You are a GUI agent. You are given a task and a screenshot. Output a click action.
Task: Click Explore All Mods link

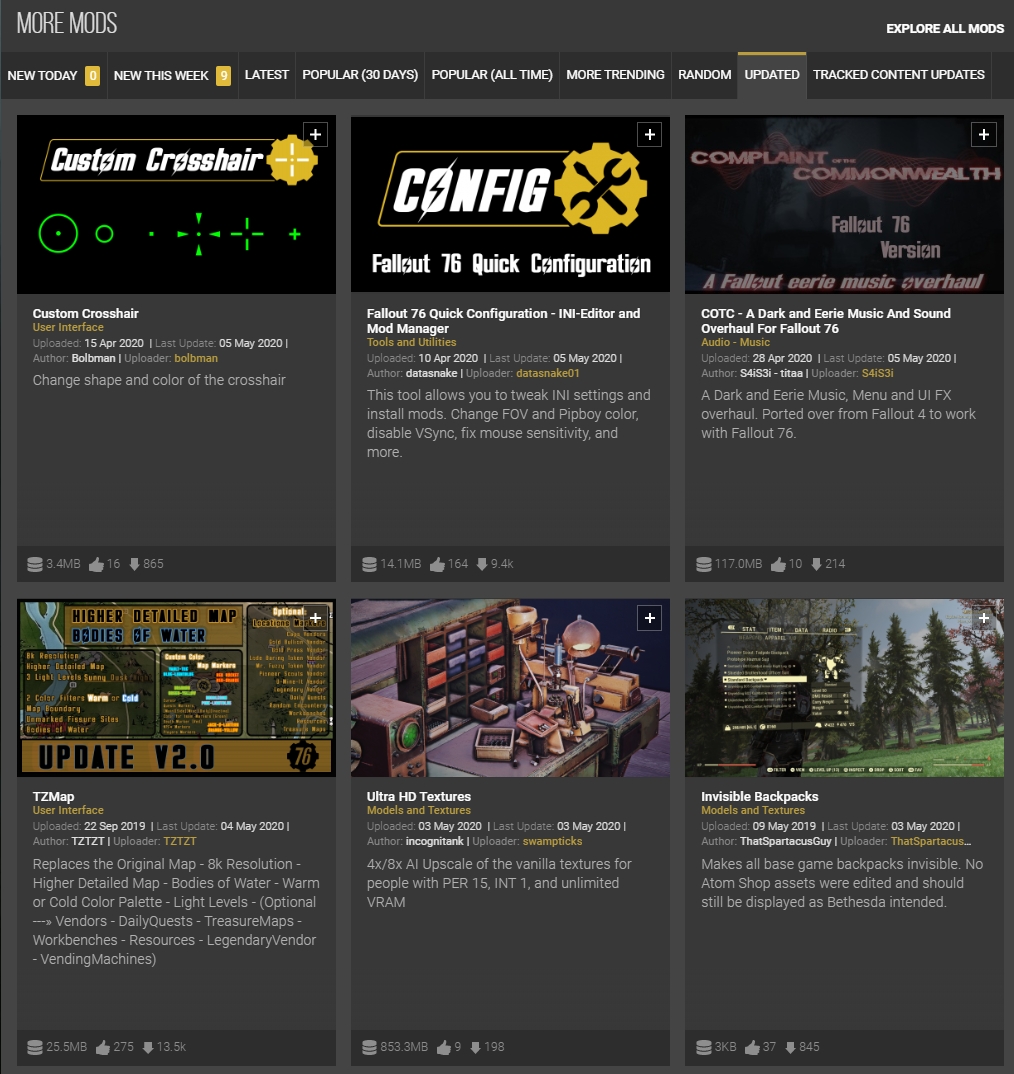pyautogui.click(x=945, y=29)
